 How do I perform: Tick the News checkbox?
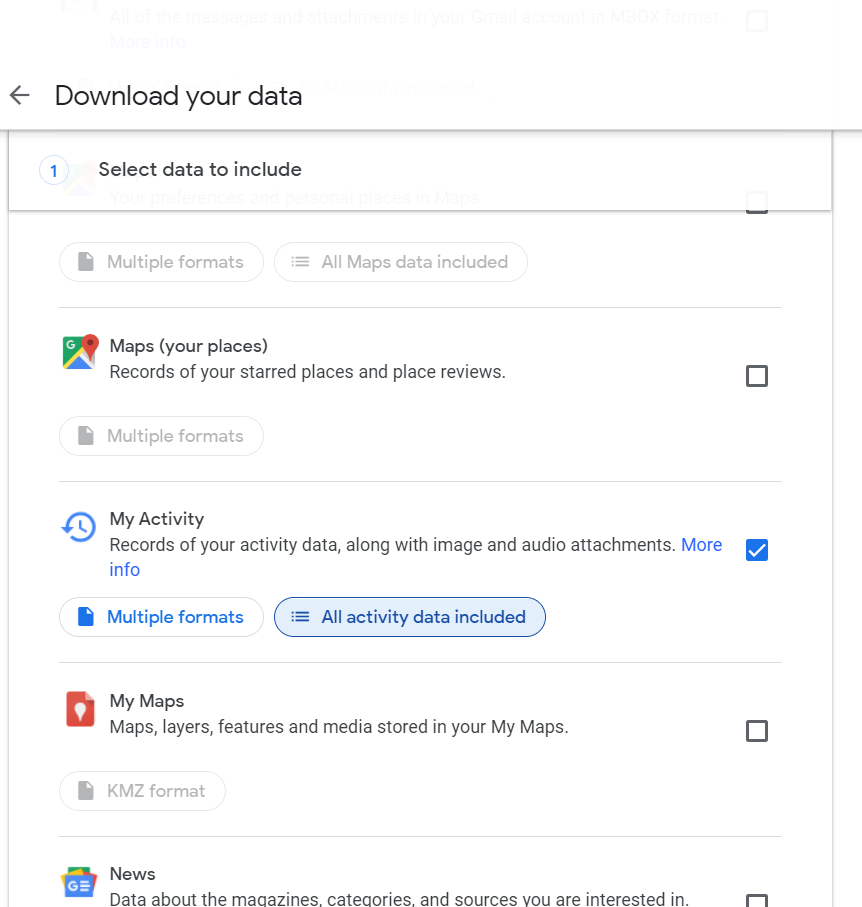(x=757, y=900)
